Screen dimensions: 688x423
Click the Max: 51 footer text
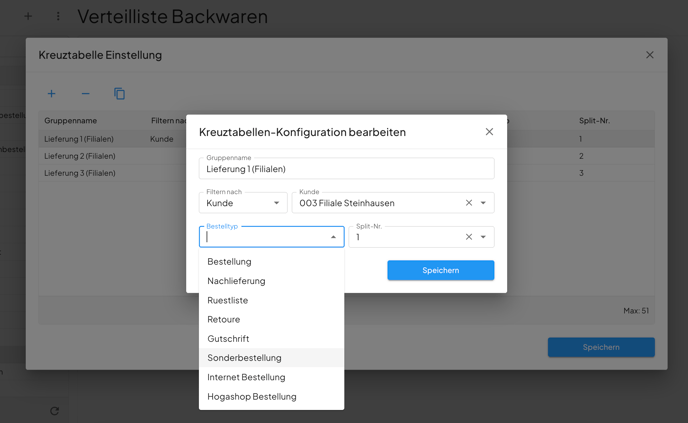point(636,311)
